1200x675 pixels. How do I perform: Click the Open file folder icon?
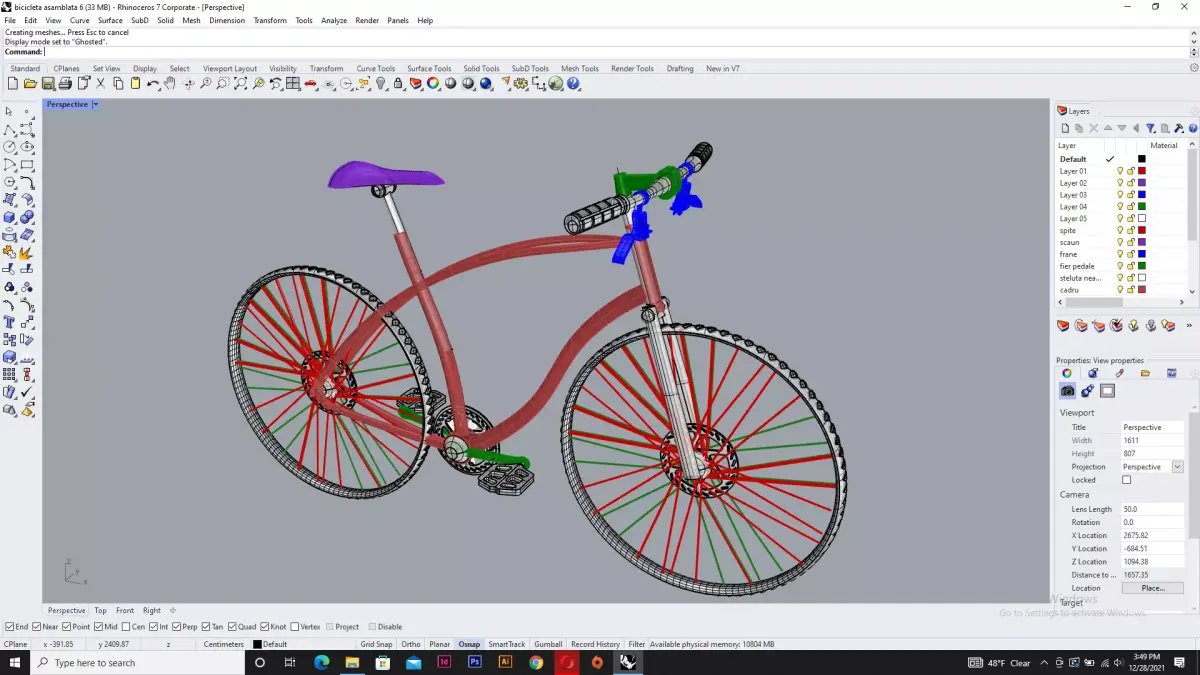point(30,84)
